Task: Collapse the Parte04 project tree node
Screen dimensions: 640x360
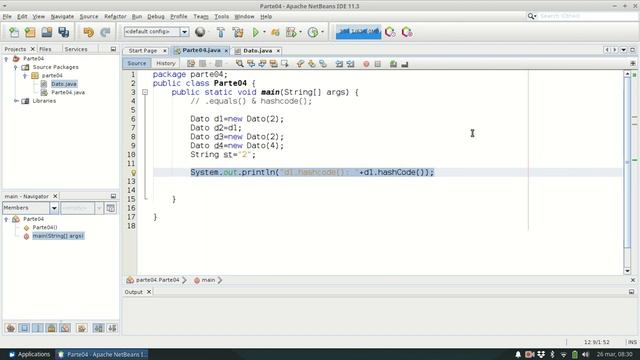Action: coord(6,59)
